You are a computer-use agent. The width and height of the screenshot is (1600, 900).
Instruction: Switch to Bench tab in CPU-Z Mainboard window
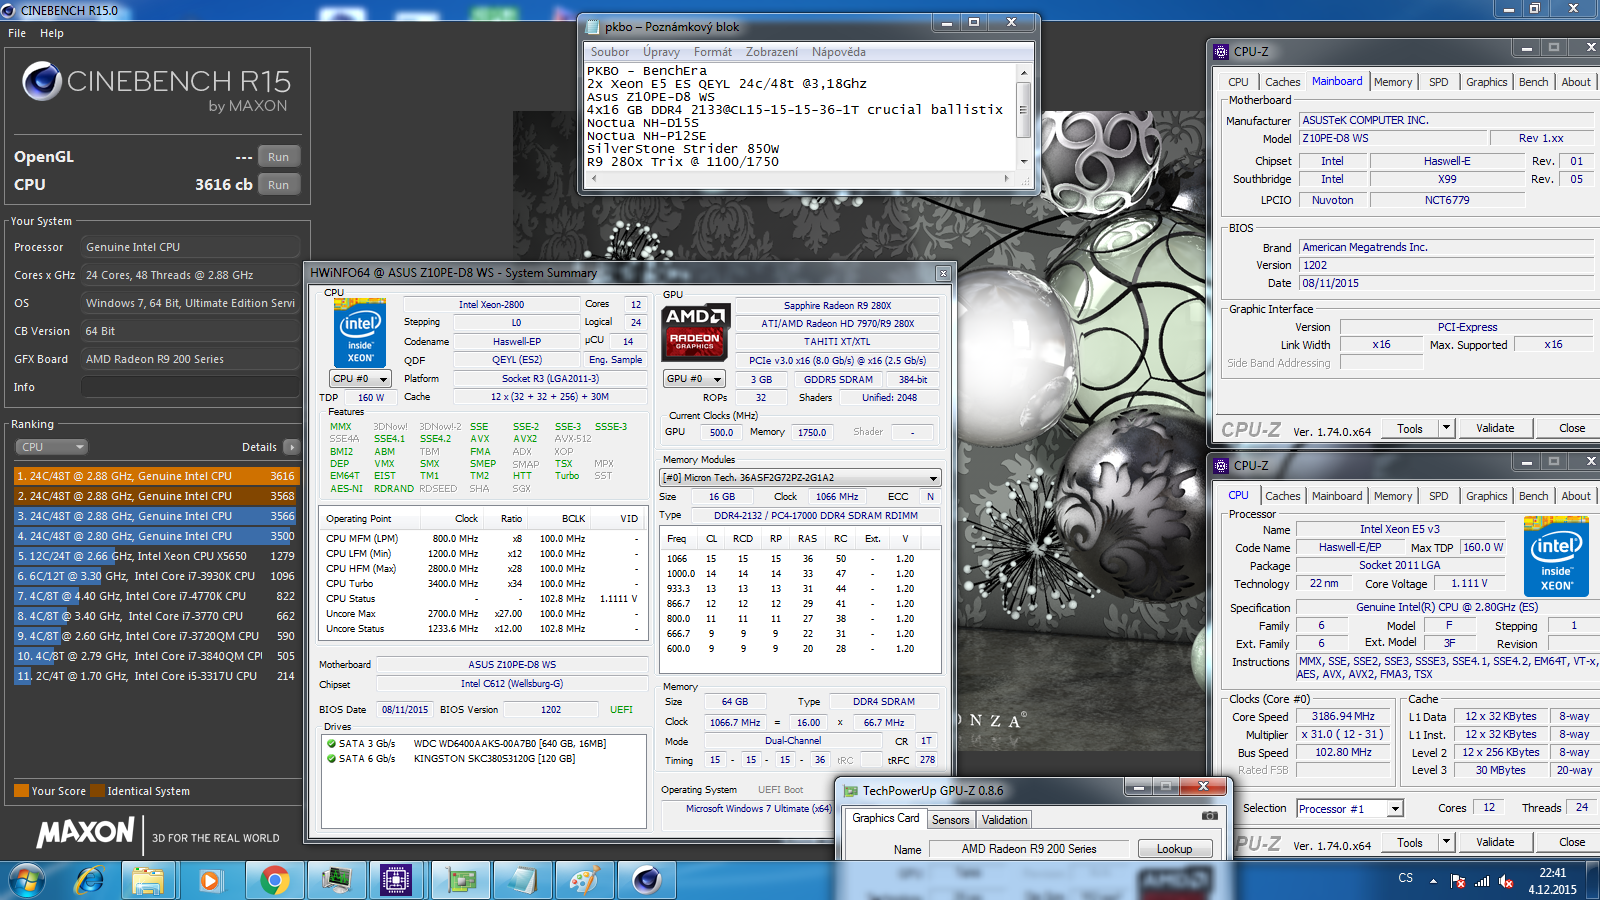tap(1533, 82)
